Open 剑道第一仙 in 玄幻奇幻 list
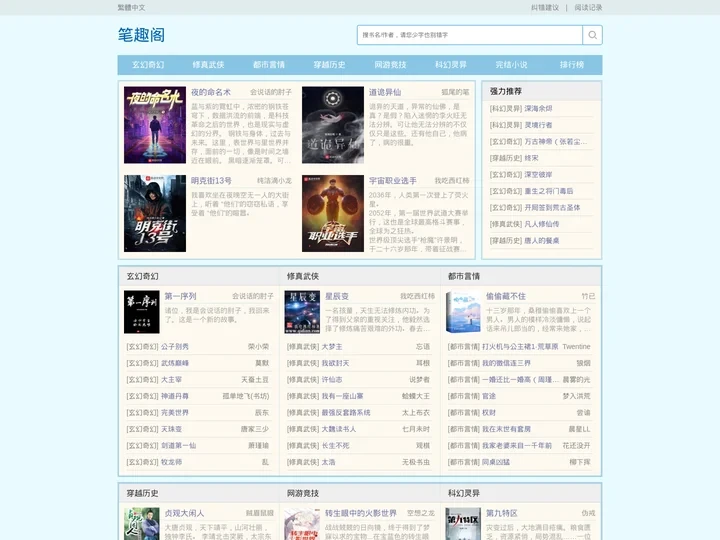 tap(178, 446)
